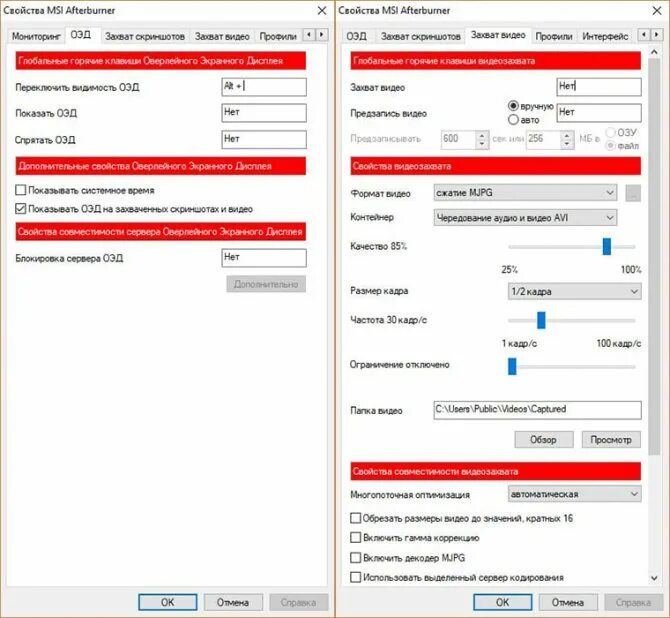Screen dimensions: 670x618
Task: Decrease MB value in 256 spinner
Action: pyautogui.click(x=567, y=144)
